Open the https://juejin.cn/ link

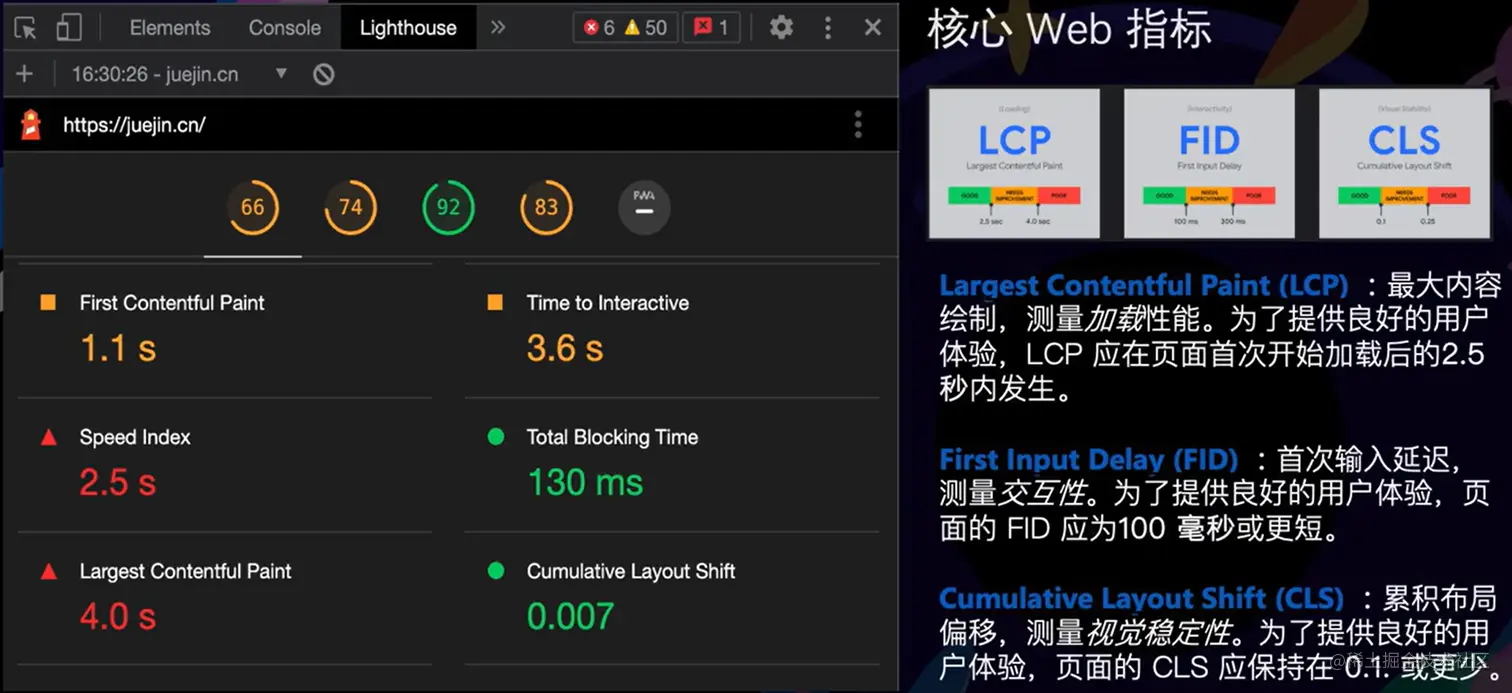click(x=134, y=125)
